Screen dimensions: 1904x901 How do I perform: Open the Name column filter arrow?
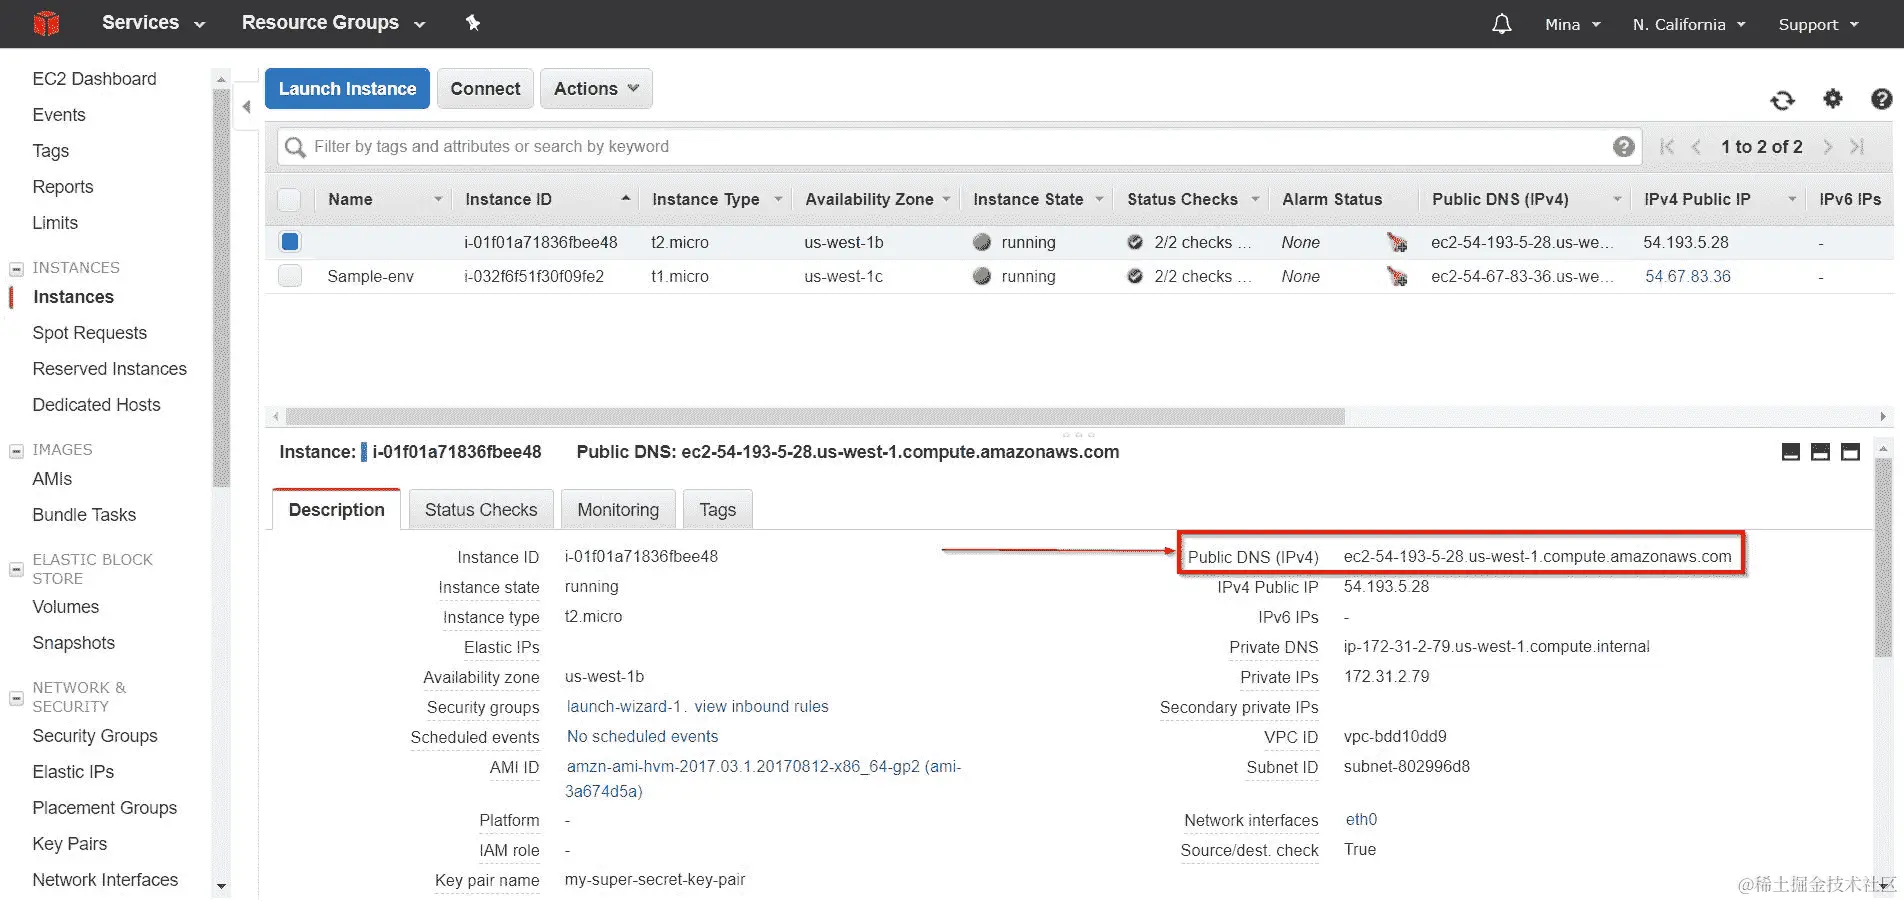coord(438,199)
